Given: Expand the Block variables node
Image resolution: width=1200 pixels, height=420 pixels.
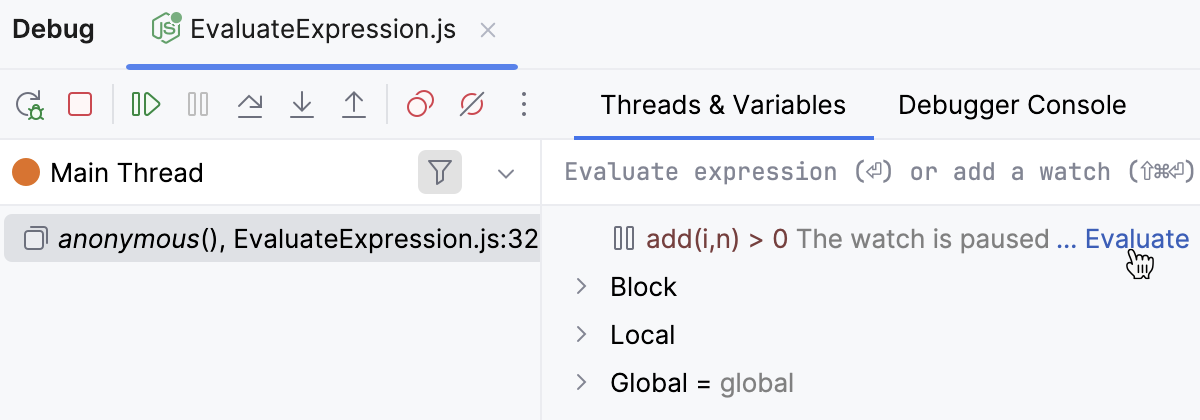Looking at the screenshot, I should click(581, 287).
